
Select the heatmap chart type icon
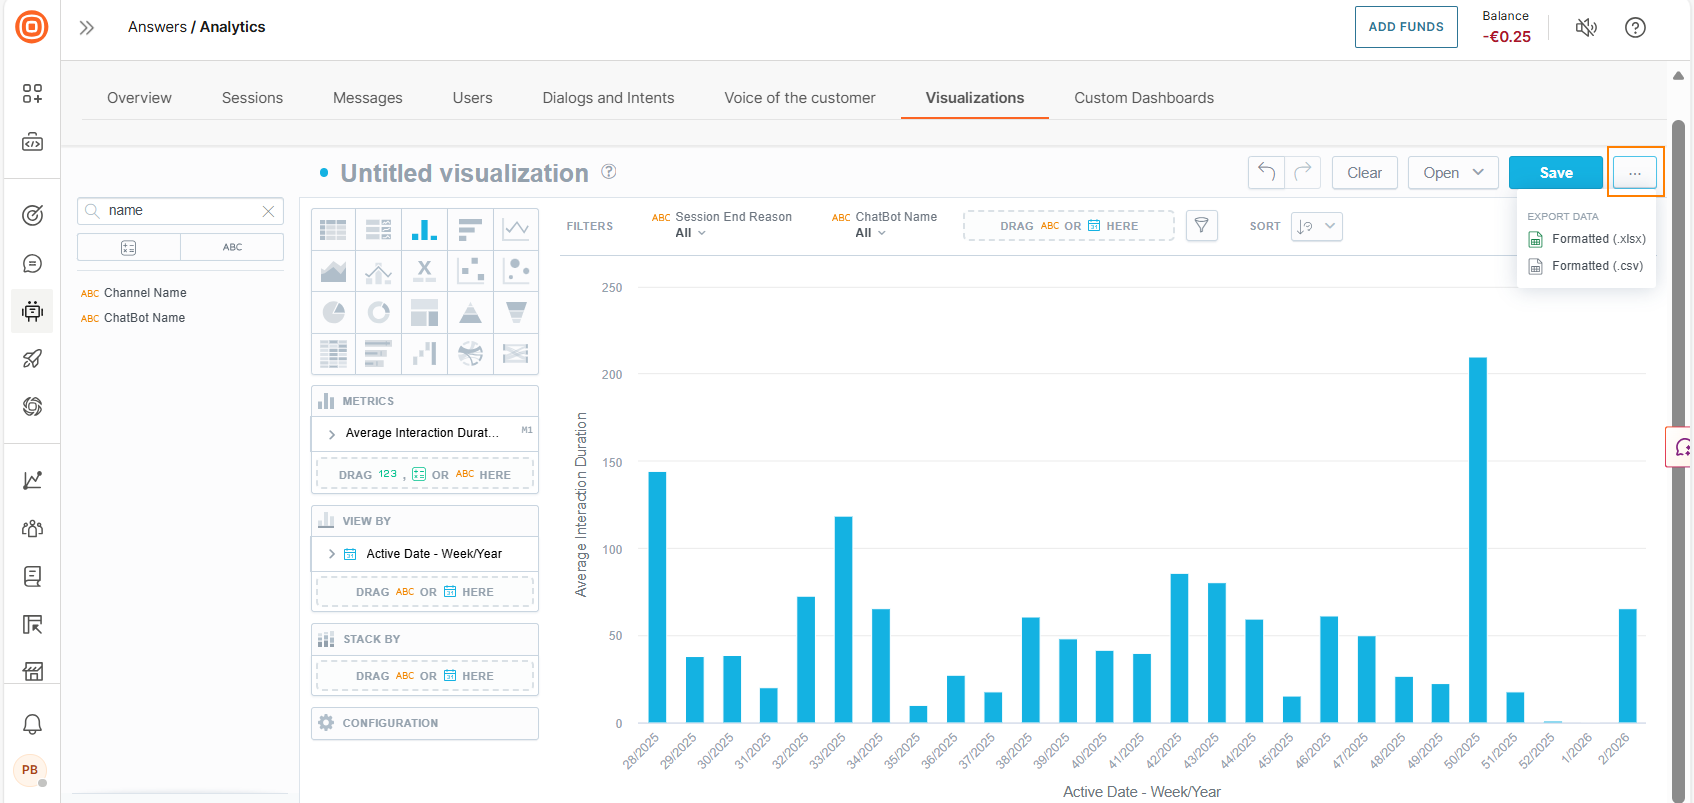coord(333,353)
